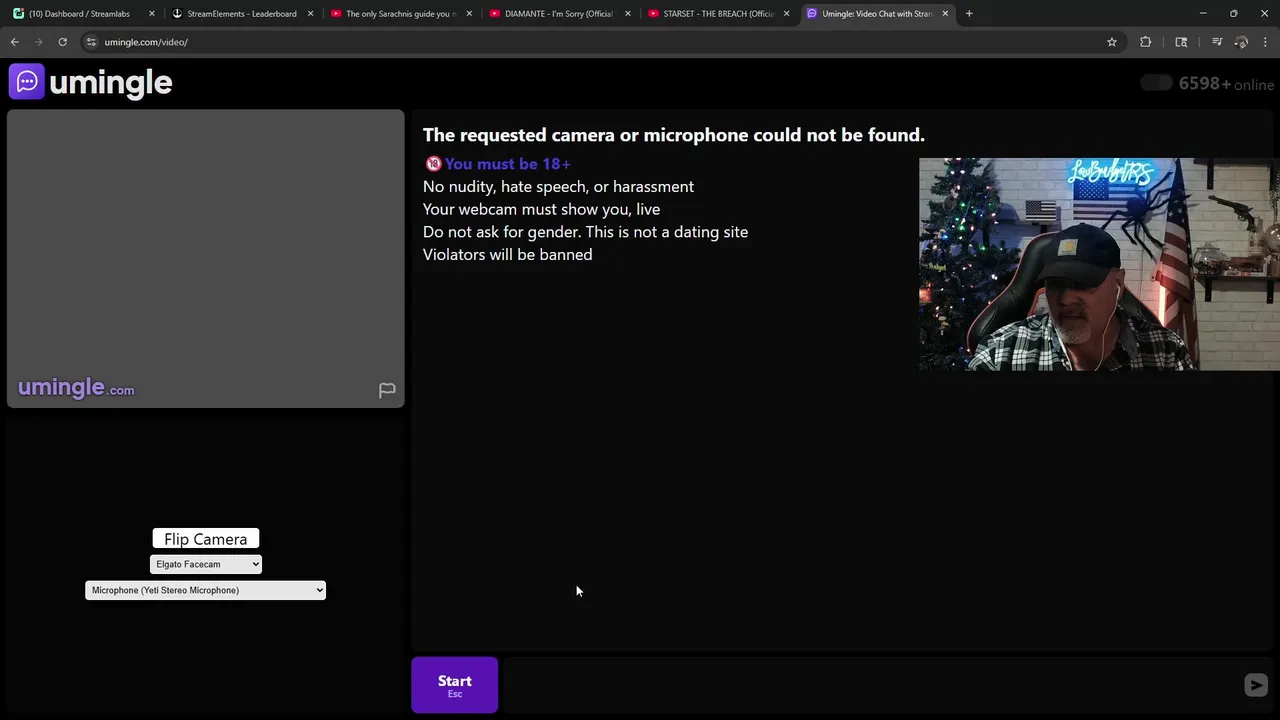The image size is (1280, 720).
Task: Close the DIAMANTE - I'm Sorry tab
Action: click(x=628, y=14)
